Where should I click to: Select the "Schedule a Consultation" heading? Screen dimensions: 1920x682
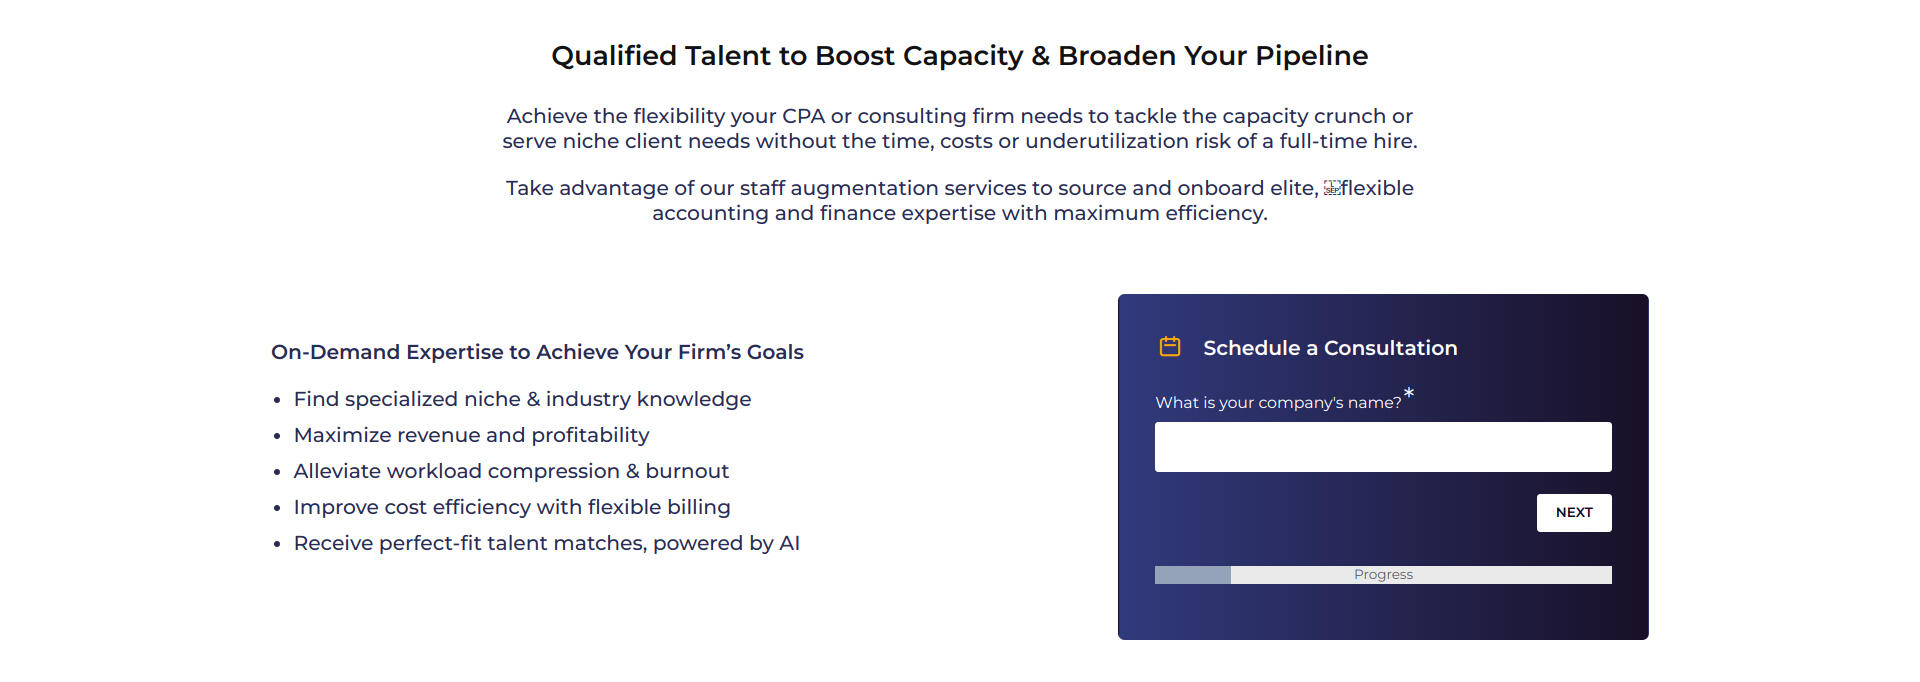click(x=1330, y=348)
